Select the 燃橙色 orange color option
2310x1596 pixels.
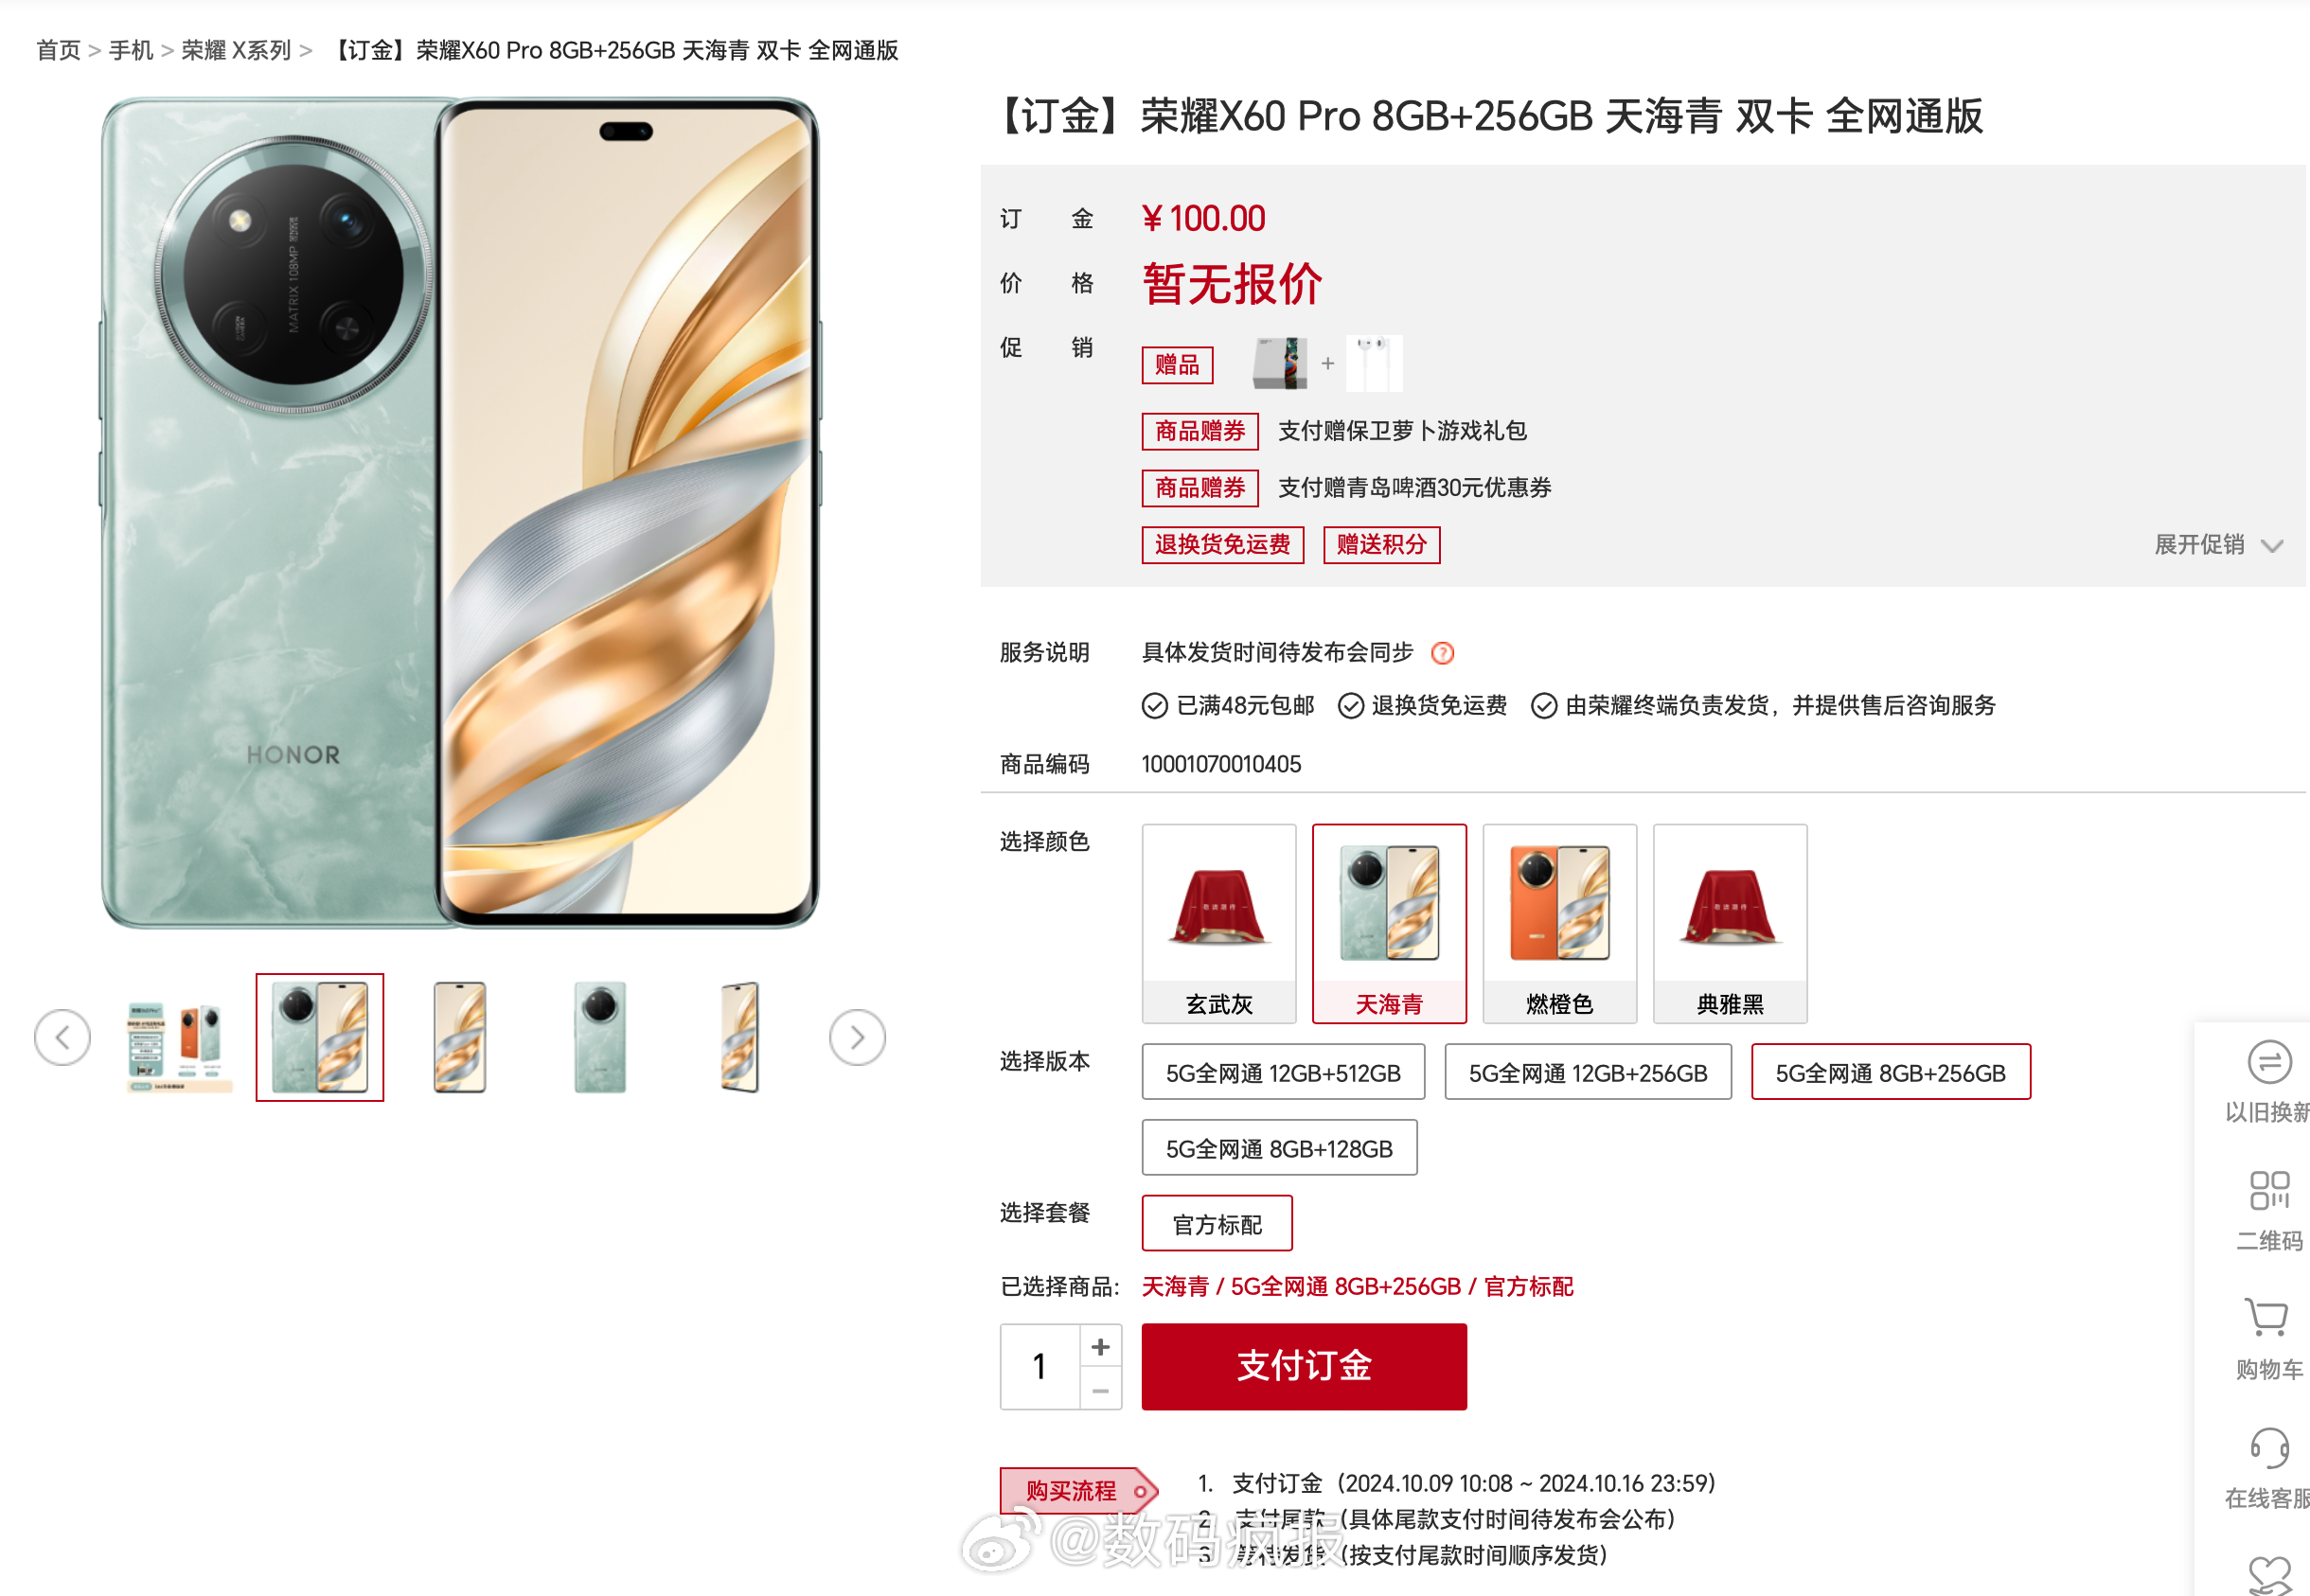(1559, 923)
